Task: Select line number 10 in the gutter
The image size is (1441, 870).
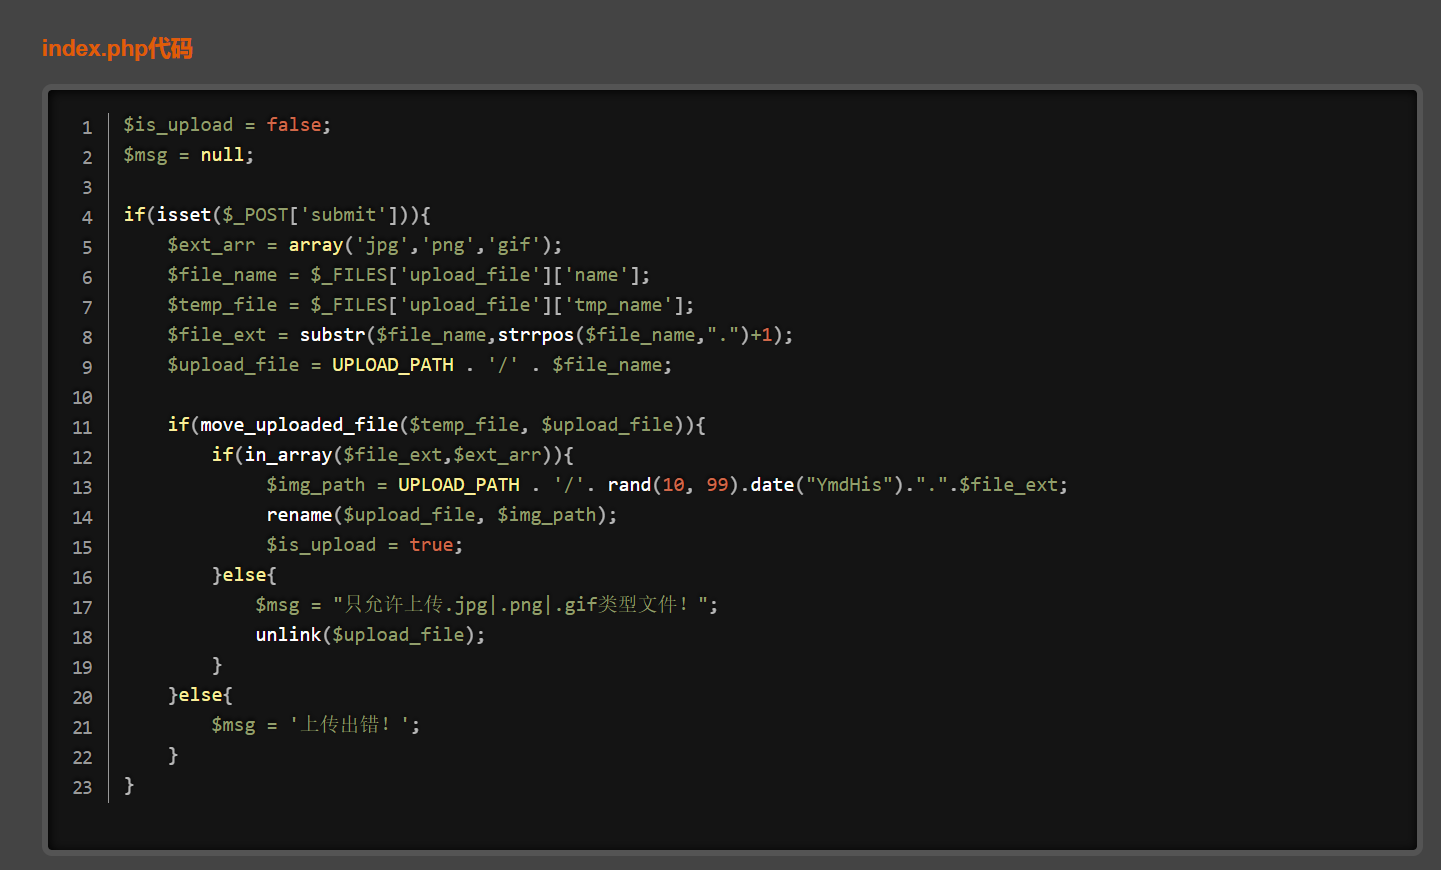Action: [x=82, y=397]
